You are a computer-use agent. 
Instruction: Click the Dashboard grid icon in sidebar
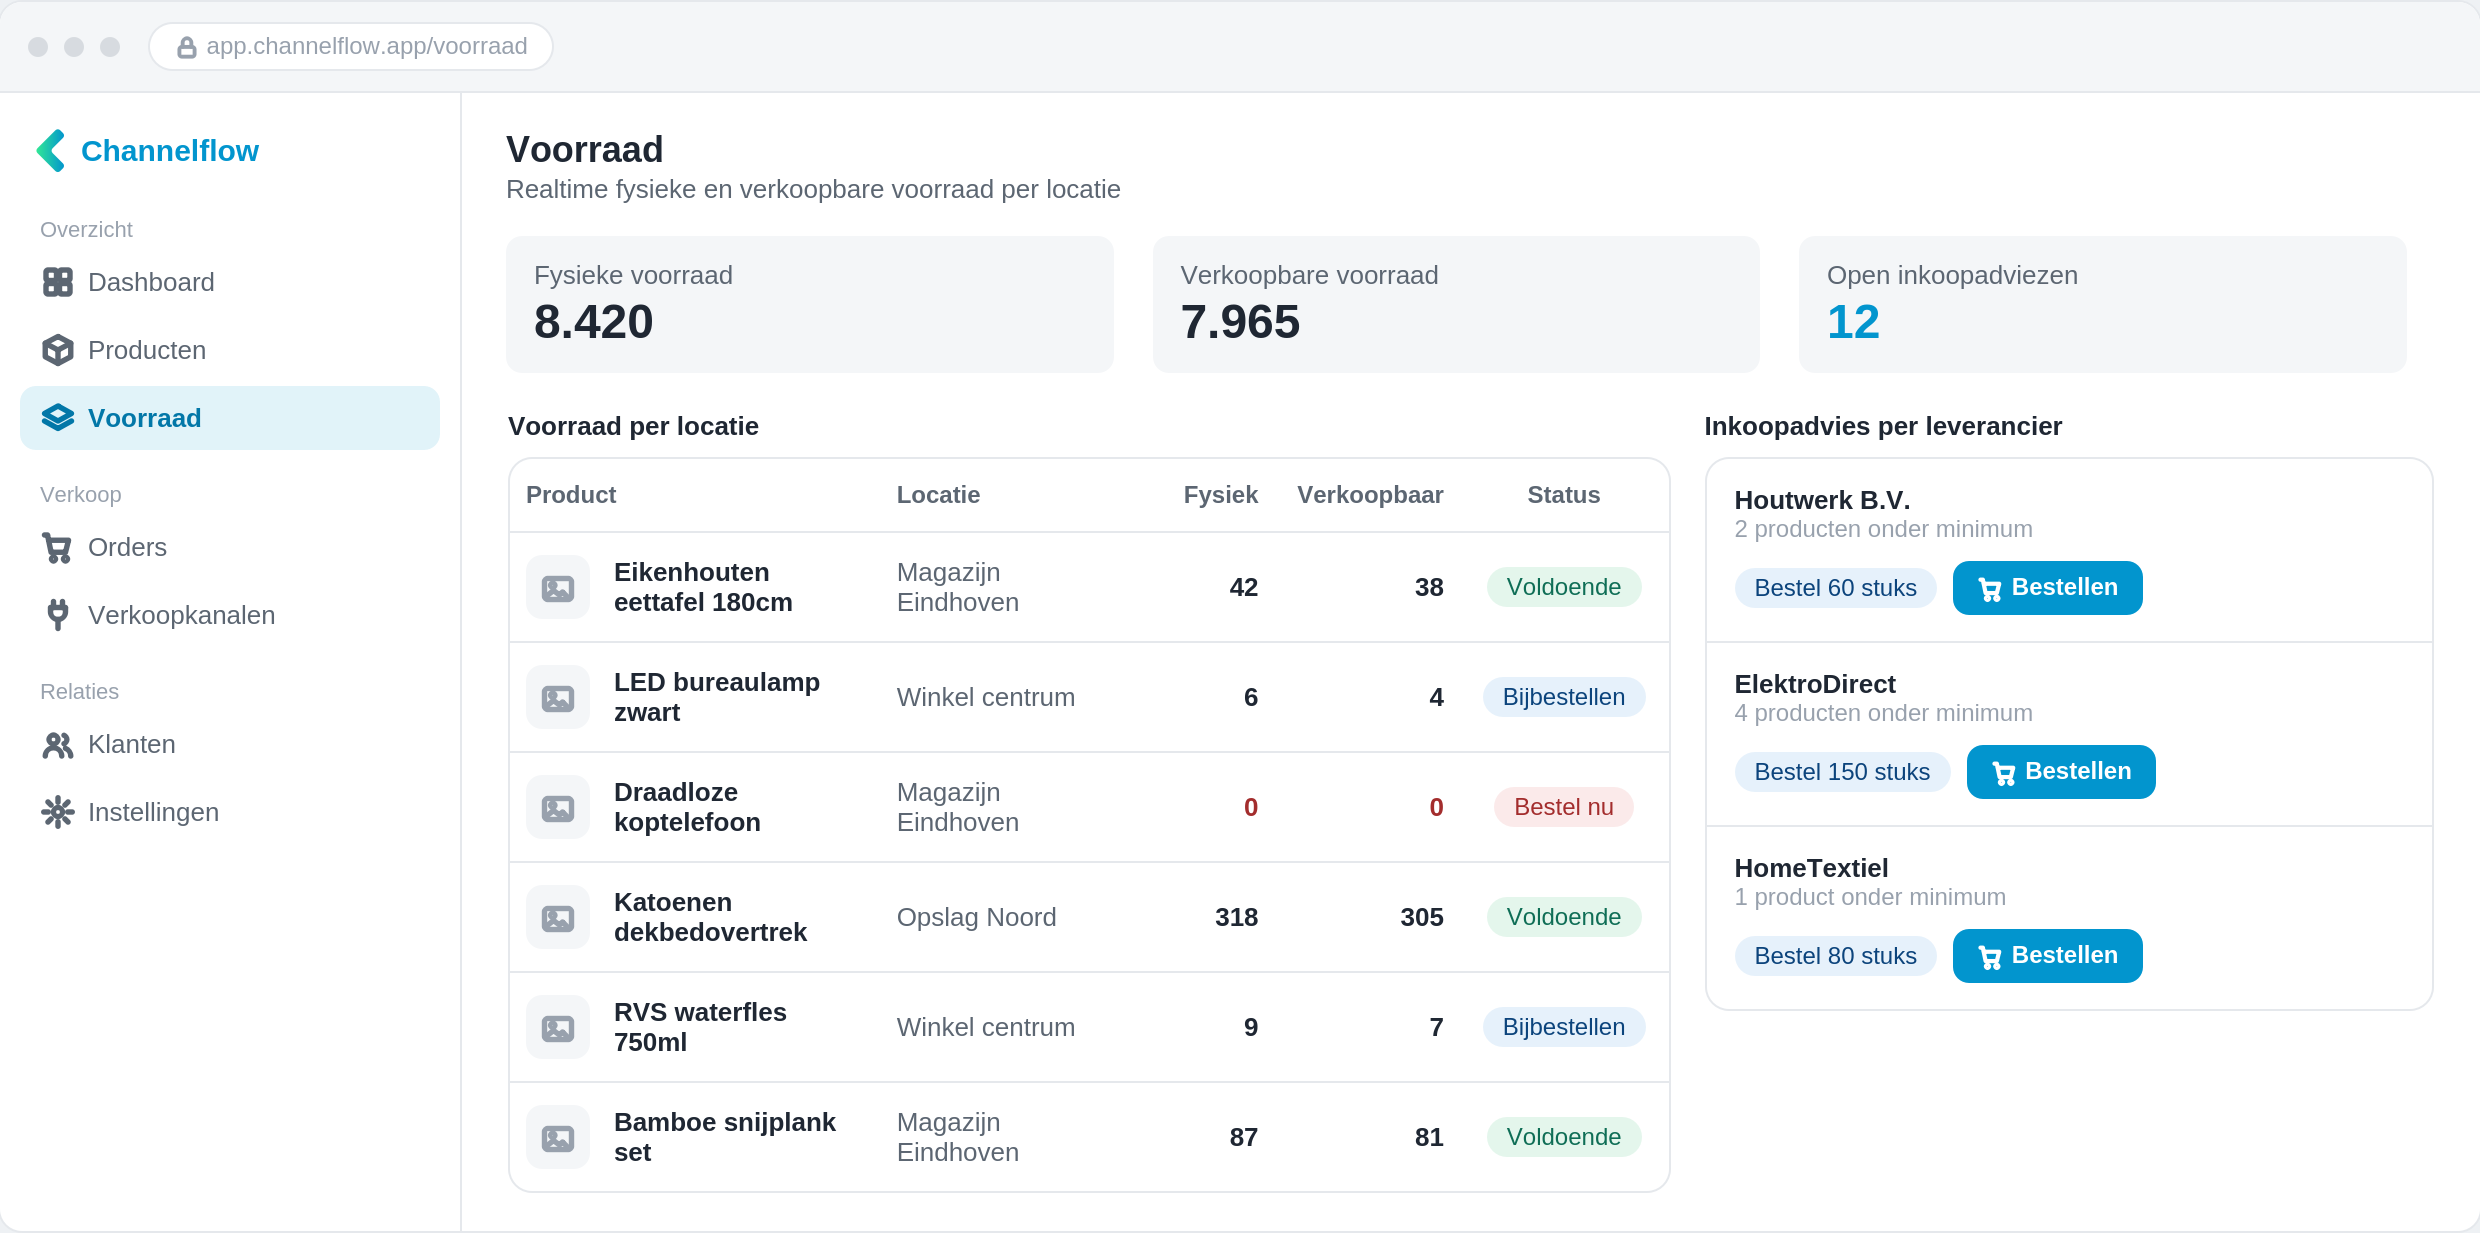pyautogui.click(x=58, y=282)
